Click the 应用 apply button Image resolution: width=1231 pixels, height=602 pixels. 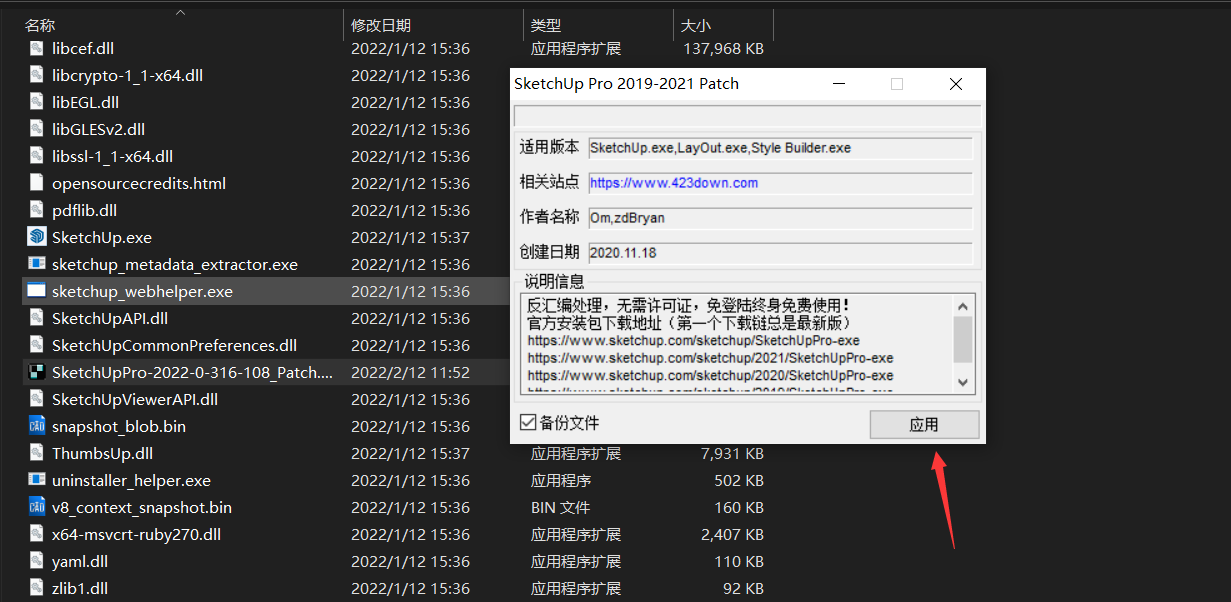click(x=924, y=424)
